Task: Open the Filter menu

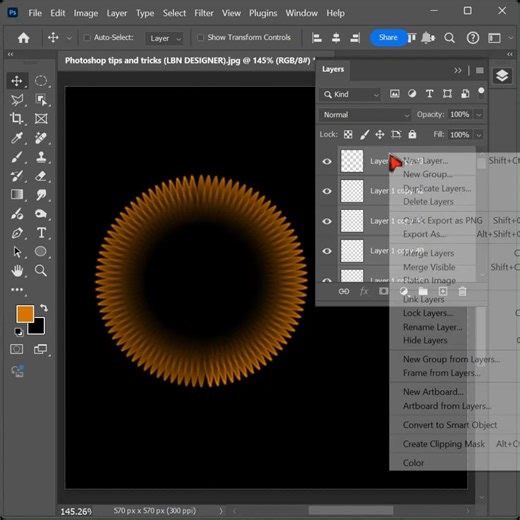Action: point(204,13)
